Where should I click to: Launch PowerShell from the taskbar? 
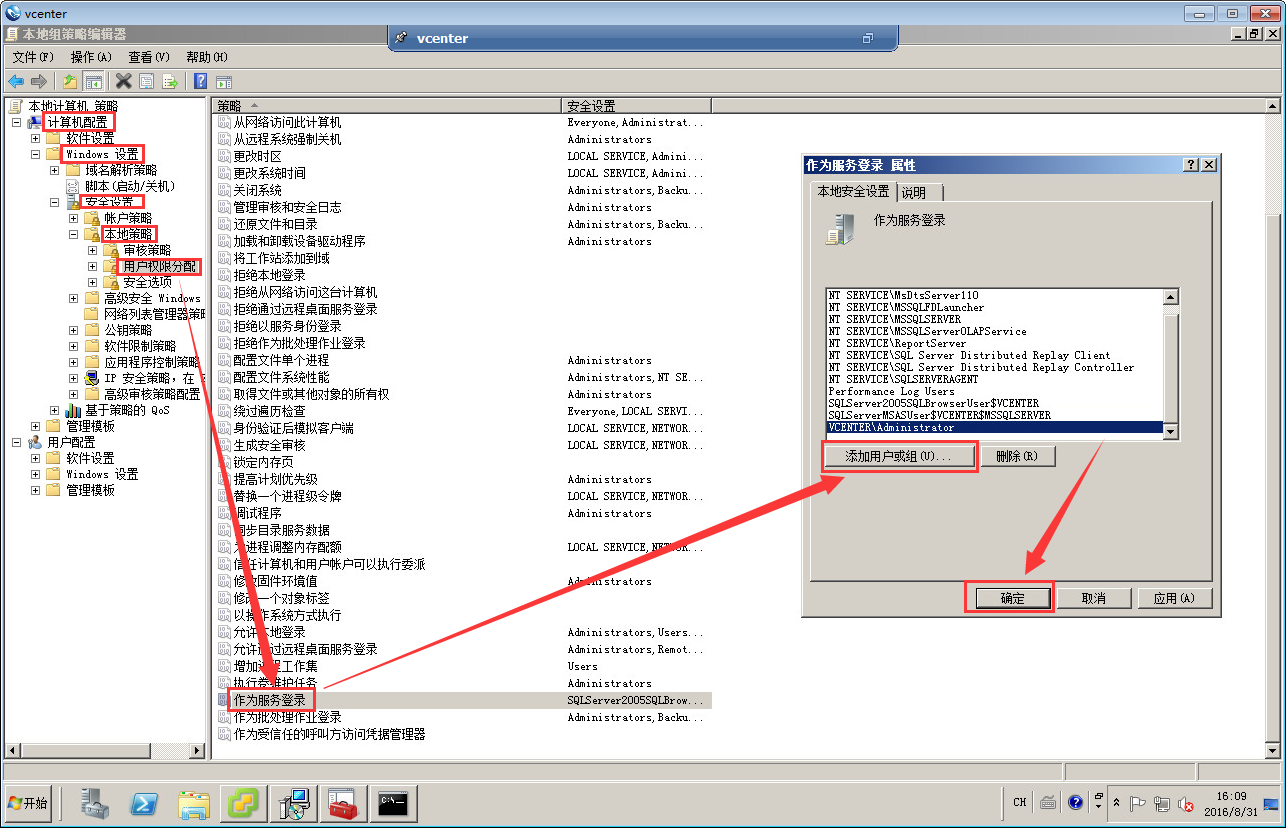pos(144,803)
